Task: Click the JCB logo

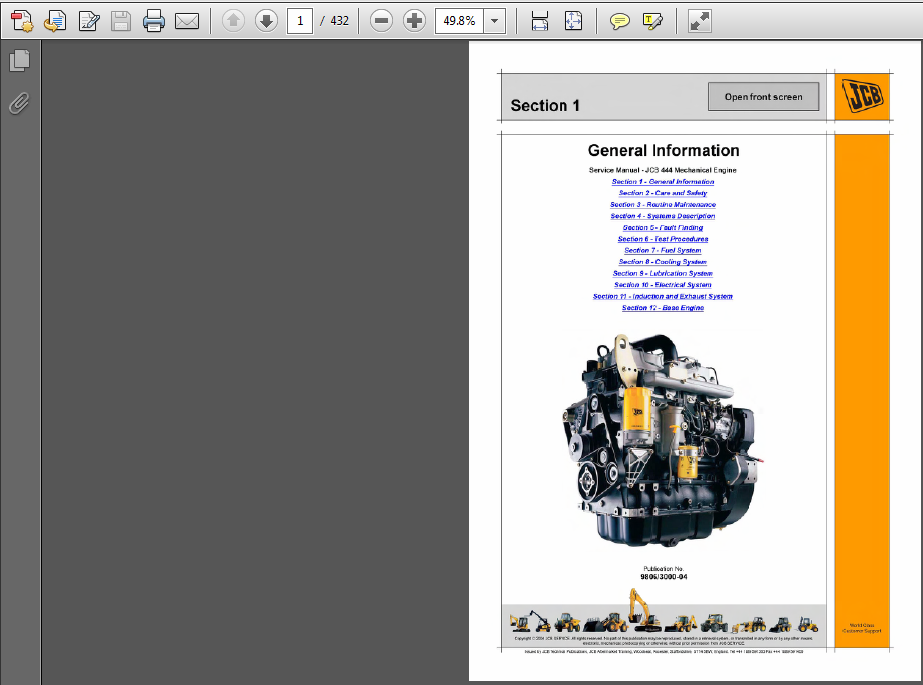Action: point(862,95)
